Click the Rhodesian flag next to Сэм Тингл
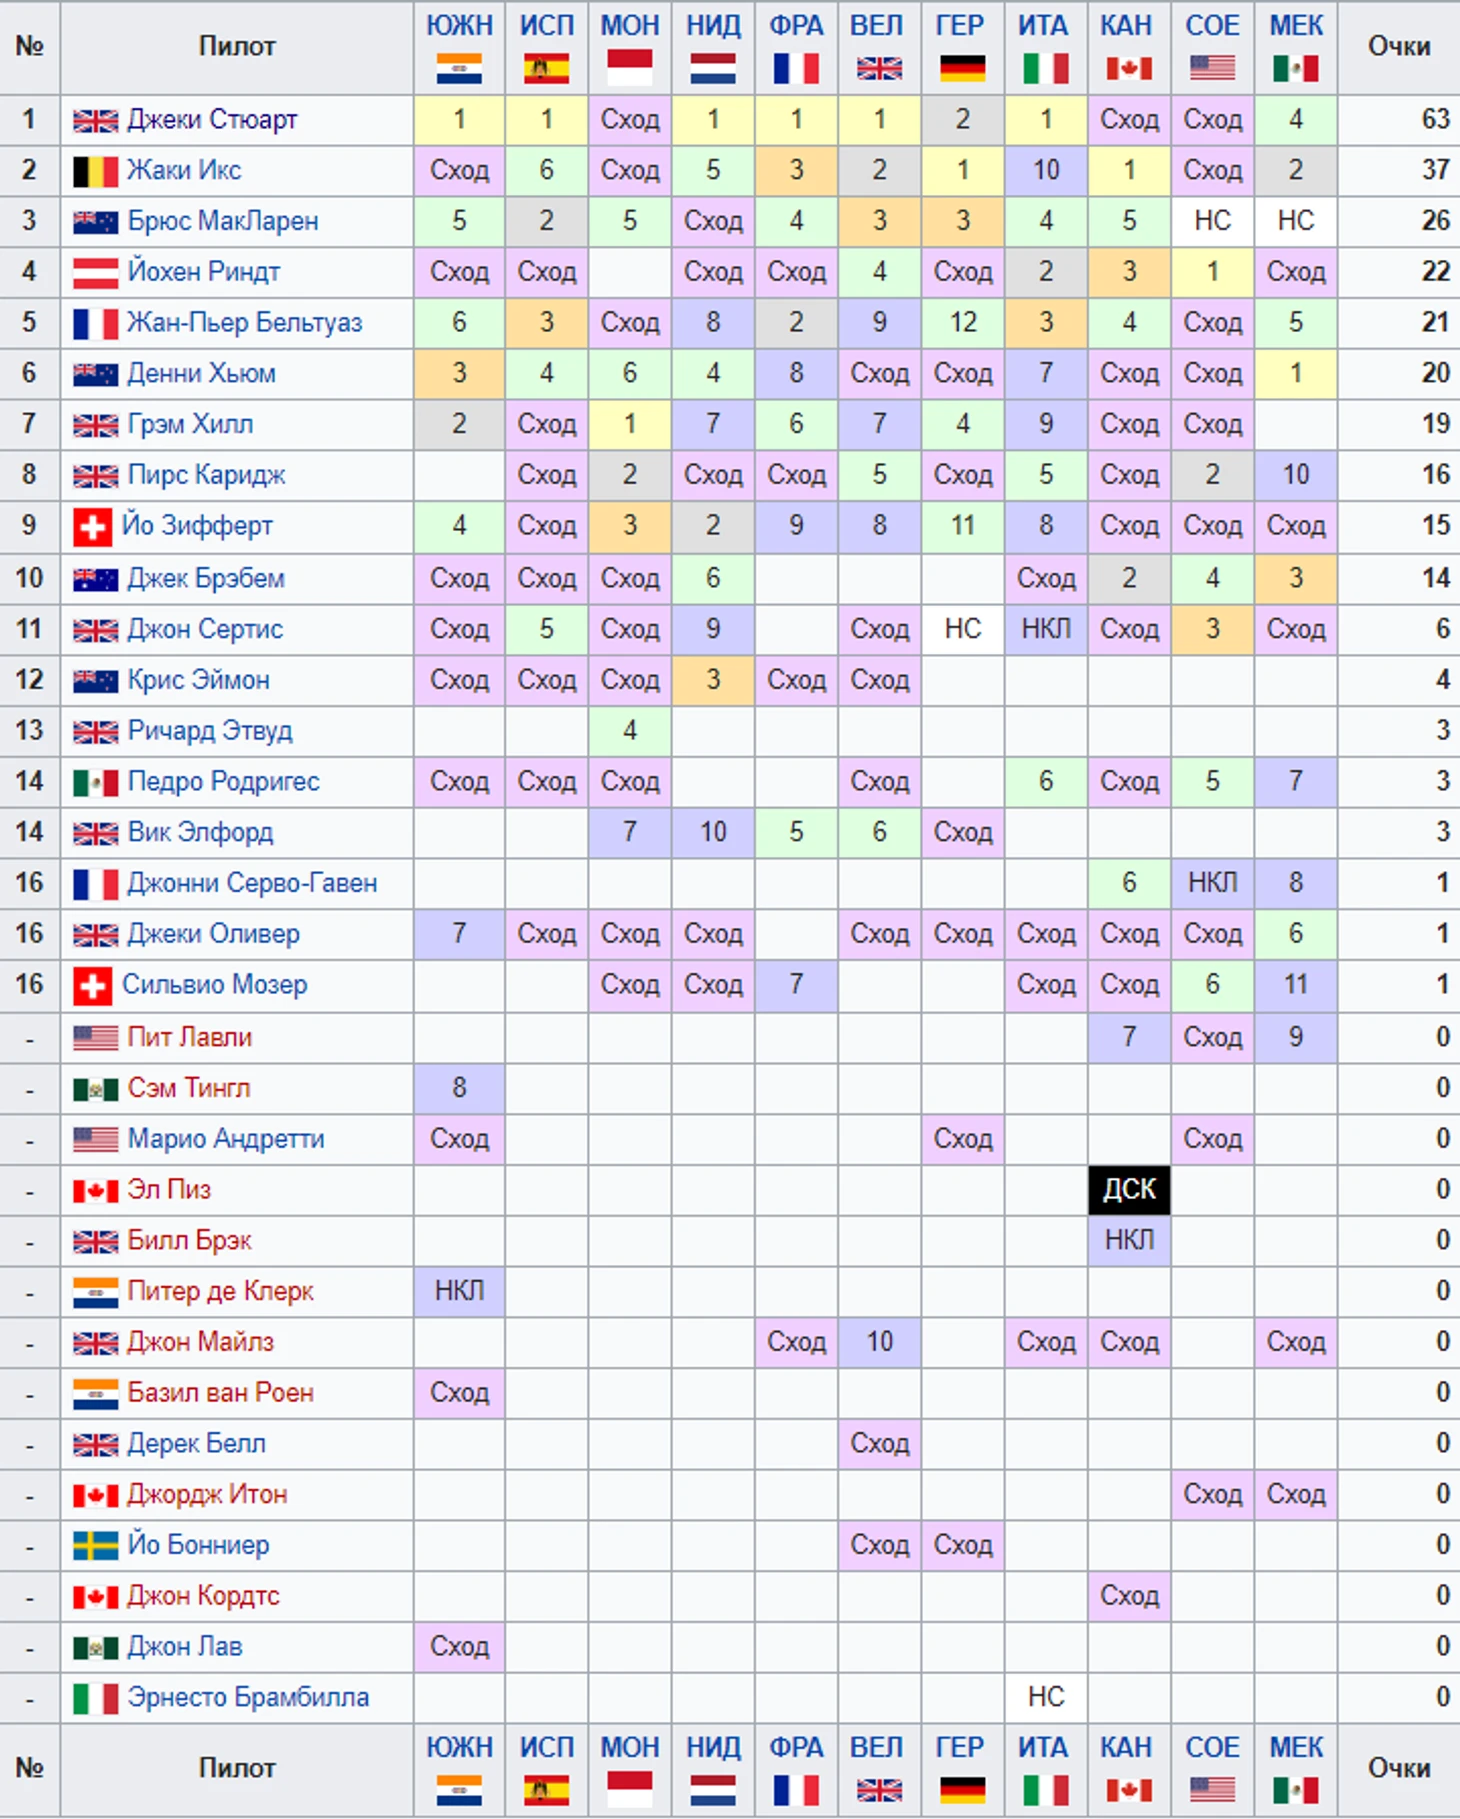Image resolution: width=1460 pixels, height=1819 pixels. tap(96, 1089)
